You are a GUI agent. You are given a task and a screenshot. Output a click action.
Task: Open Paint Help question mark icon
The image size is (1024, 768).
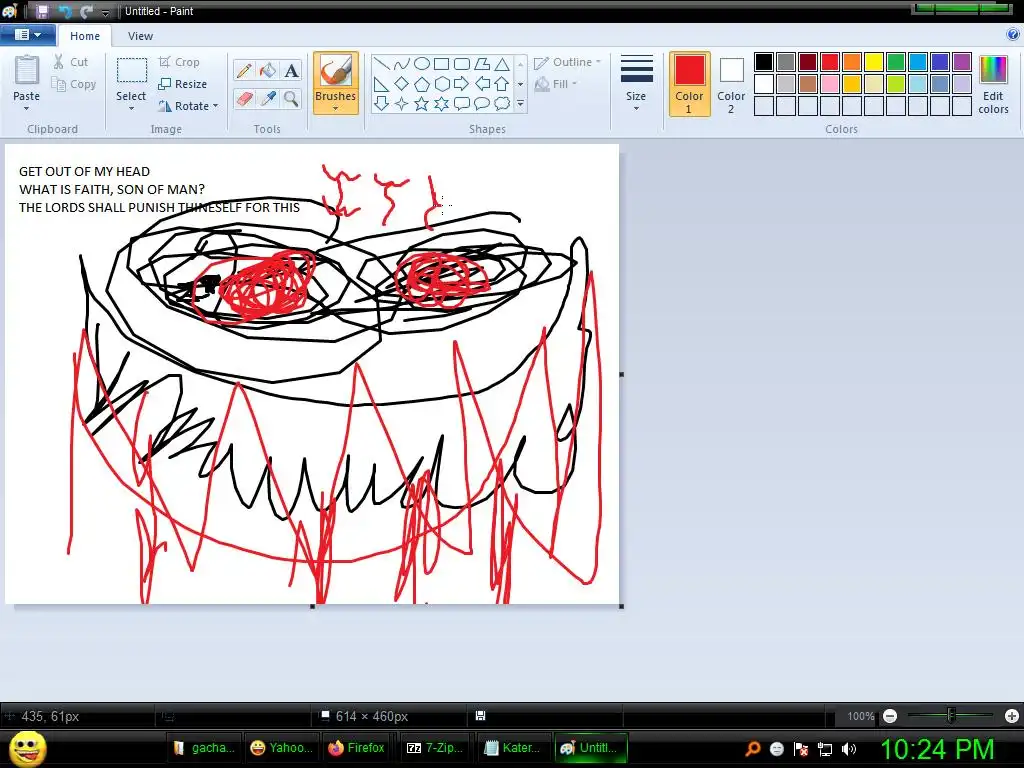tap(1013, 35)
